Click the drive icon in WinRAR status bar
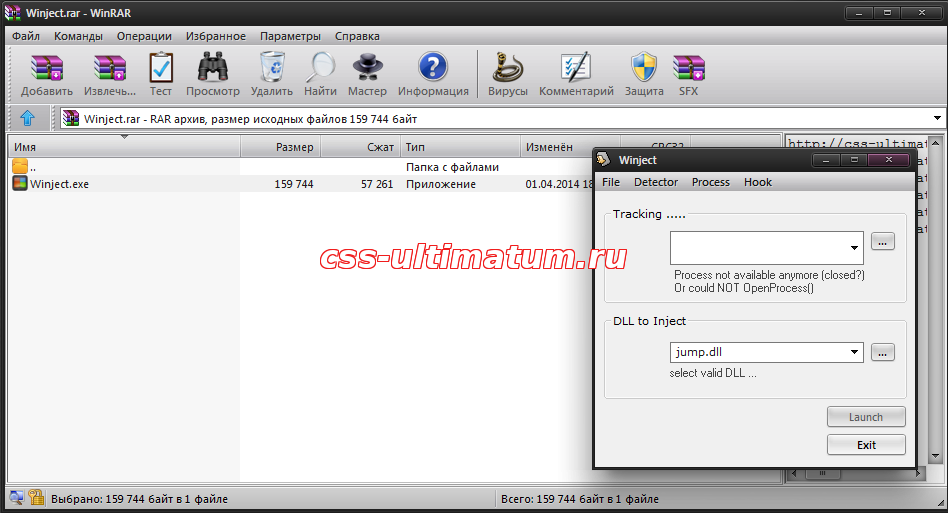Viewport: 948px width, 513px height. [x=16, y=498]
